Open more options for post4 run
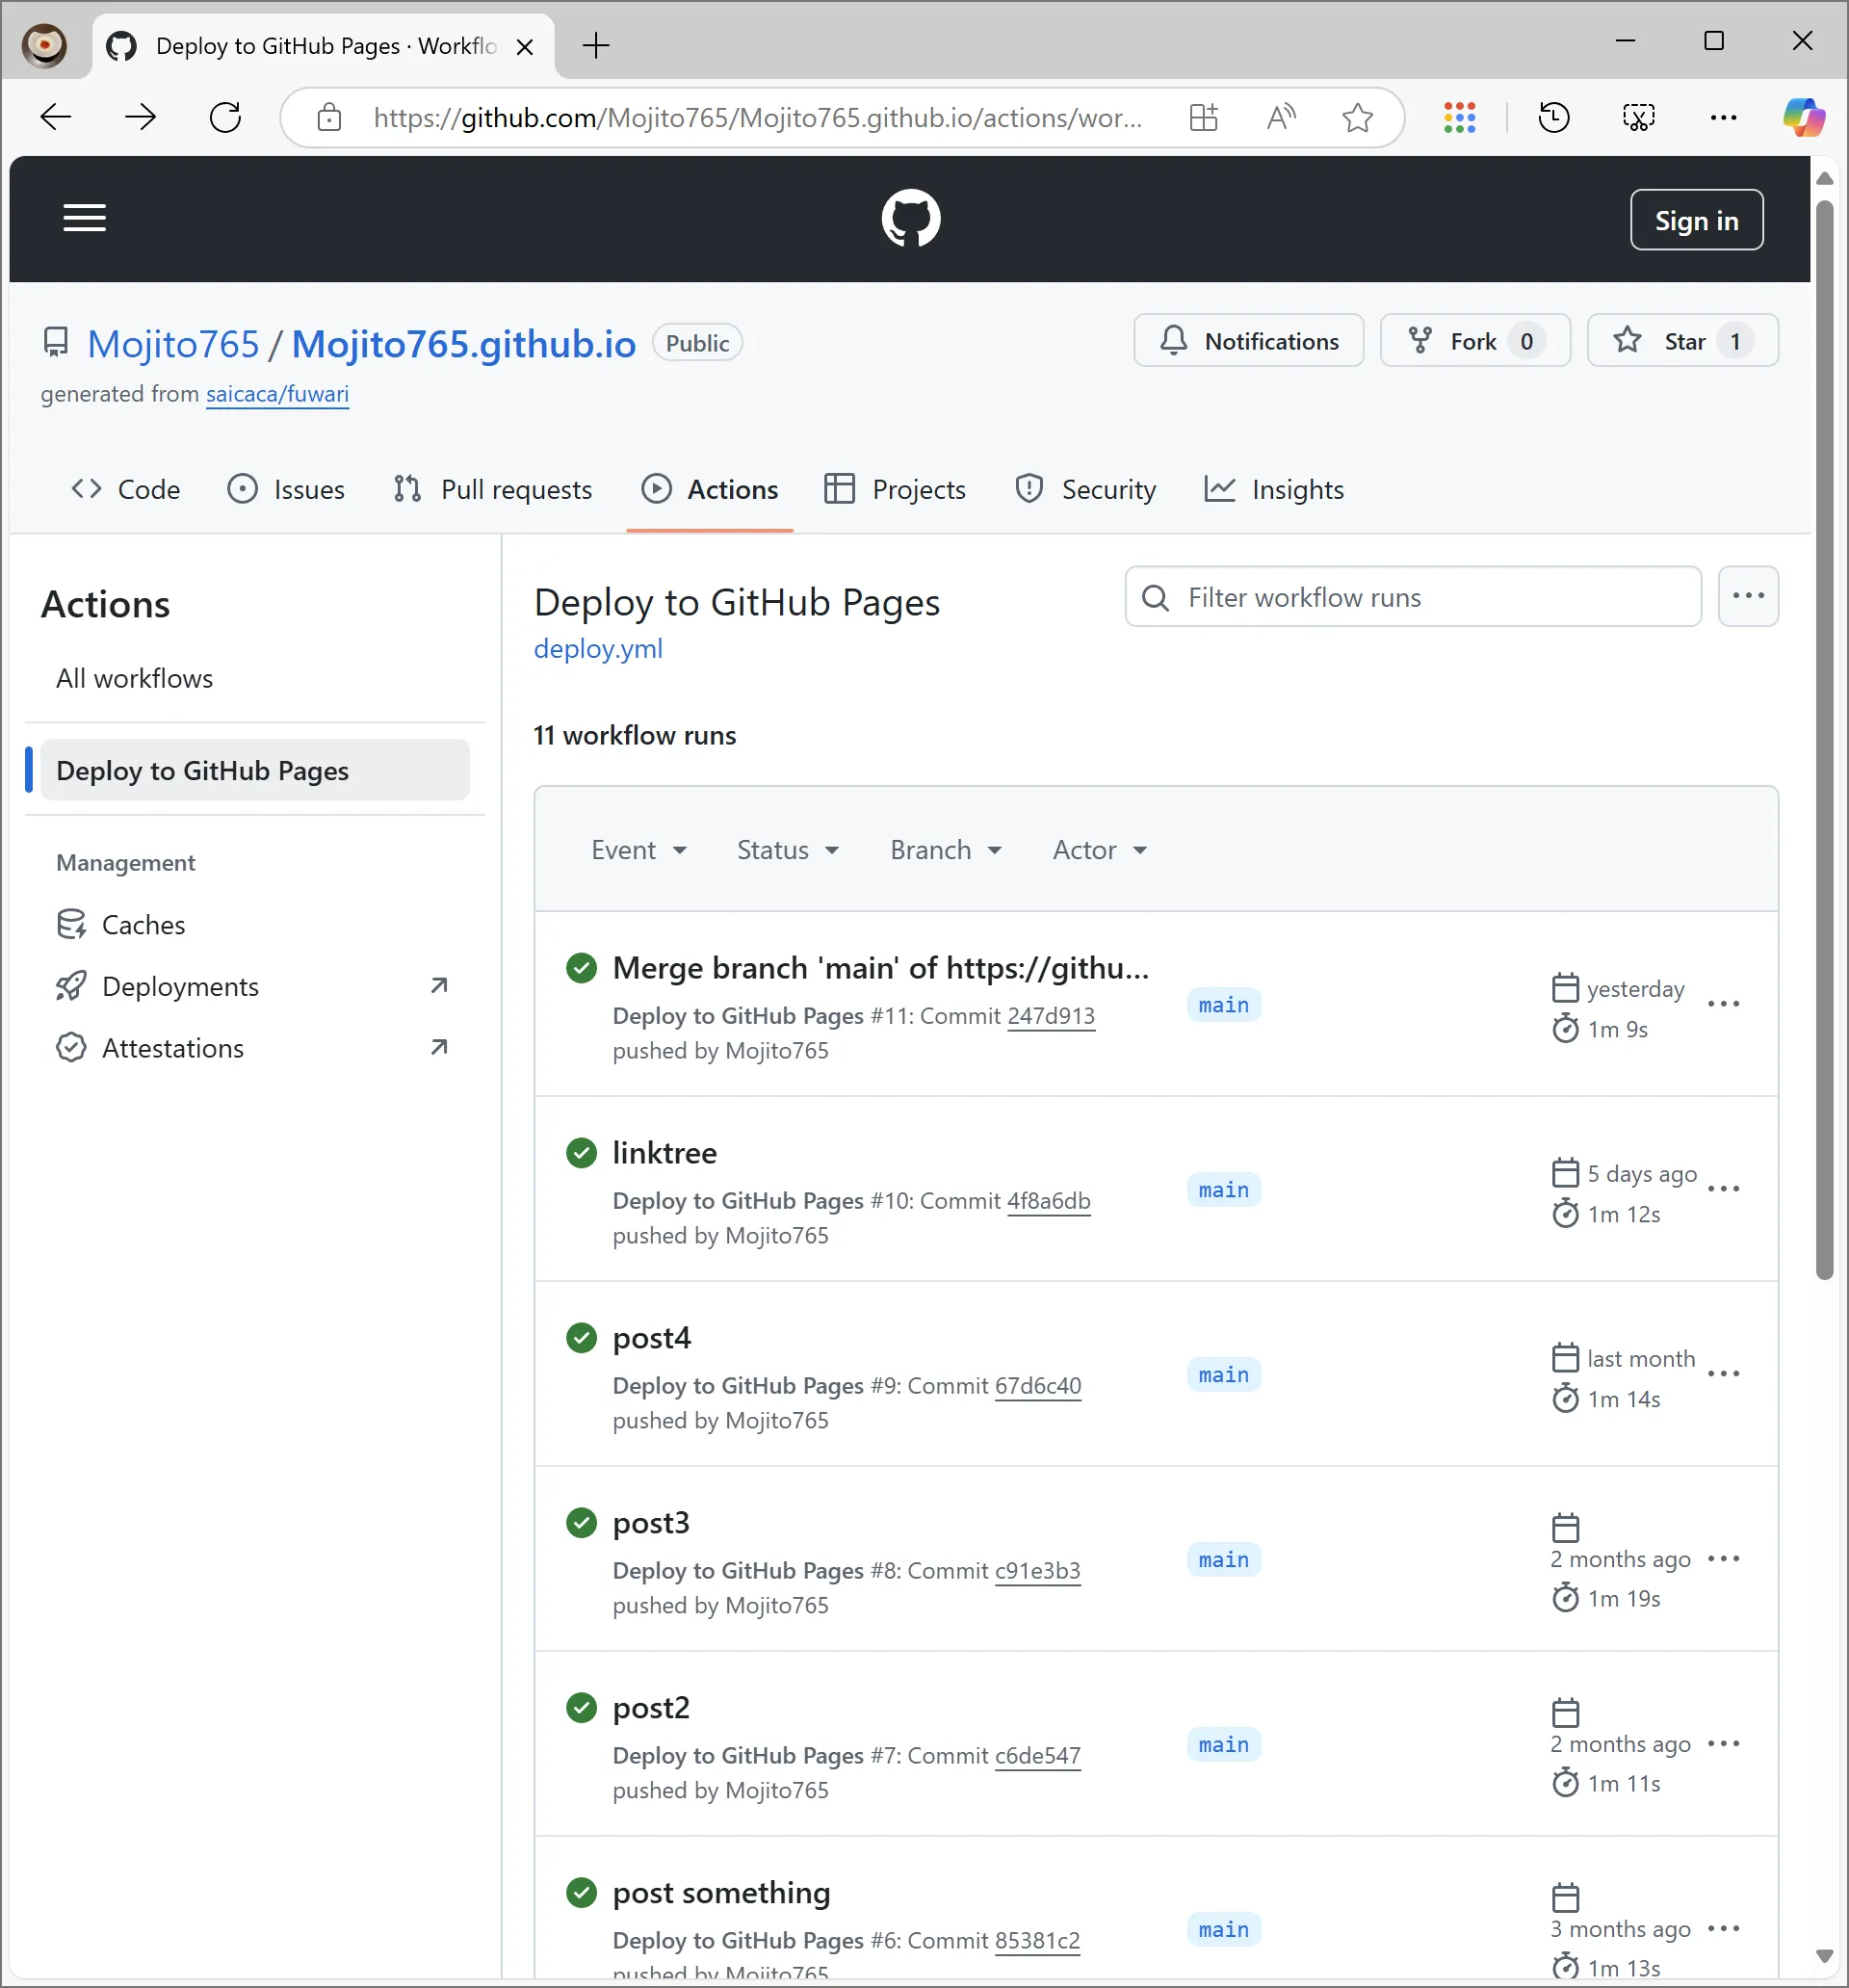 click(x=1723, y=1374)
